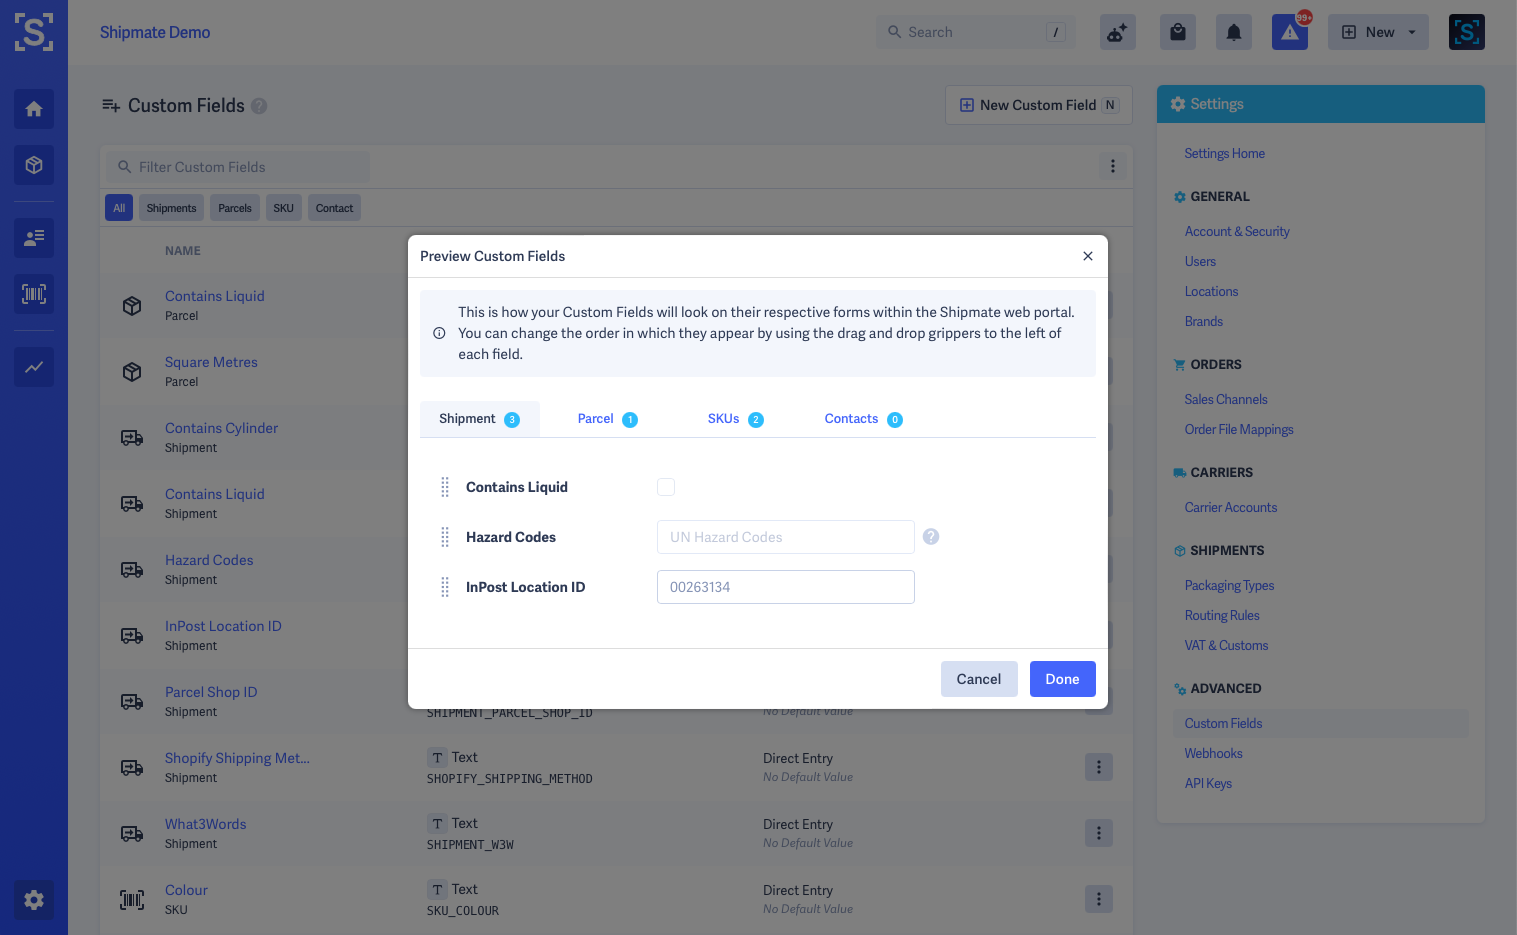Image resolution: width=1517 pixels, height=935 pixels.
Task: Click the Done button
Action: coord(1063,679)
